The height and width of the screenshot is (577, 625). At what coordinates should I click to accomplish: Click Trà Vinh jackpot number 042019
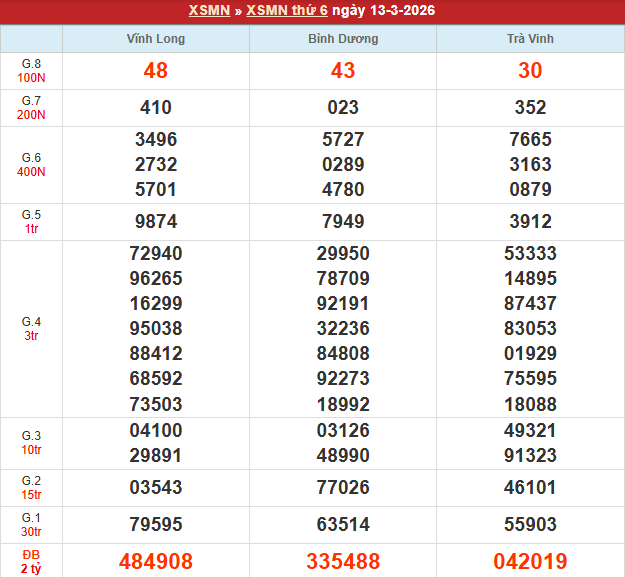pos(530,561)
